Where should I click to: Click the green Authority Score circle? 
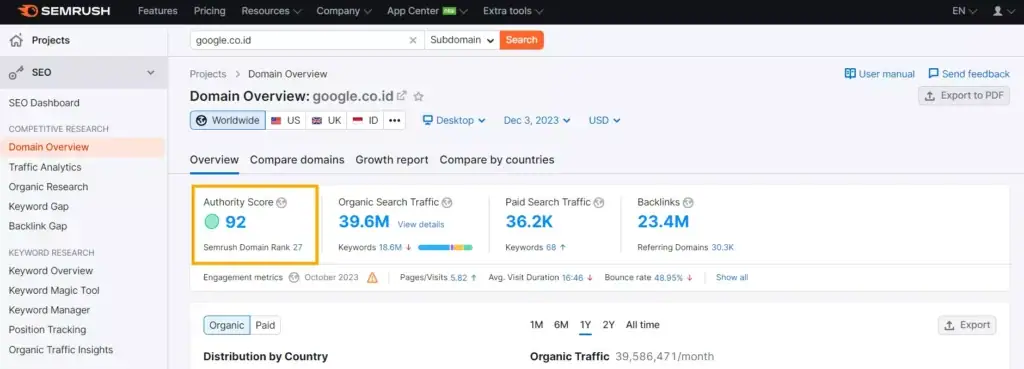pos(212,222)
